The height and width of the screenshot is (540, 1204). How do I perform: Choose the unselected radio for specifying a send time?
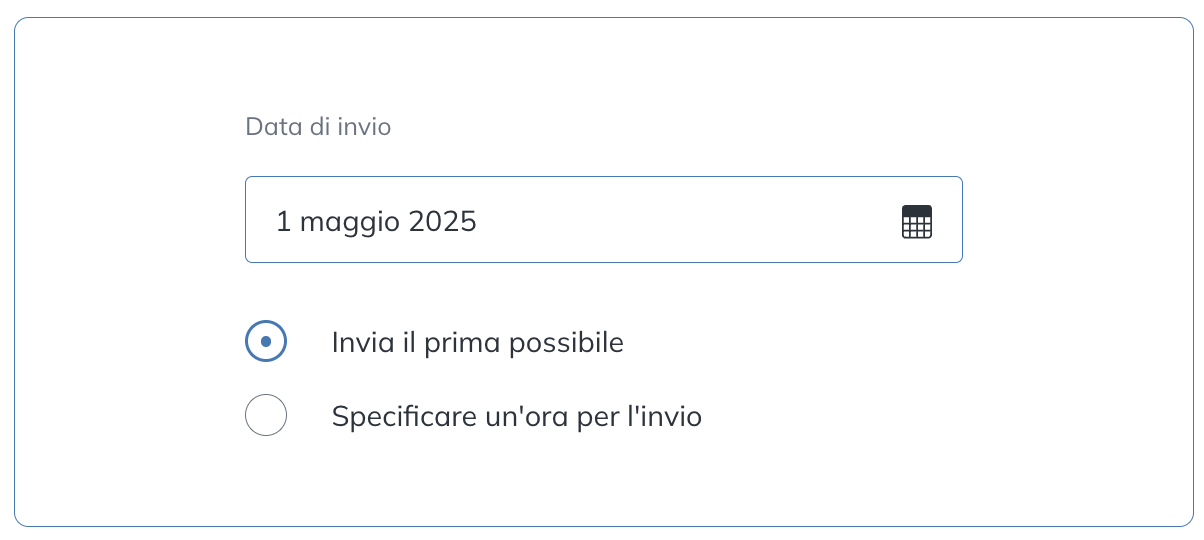point(266,415)
